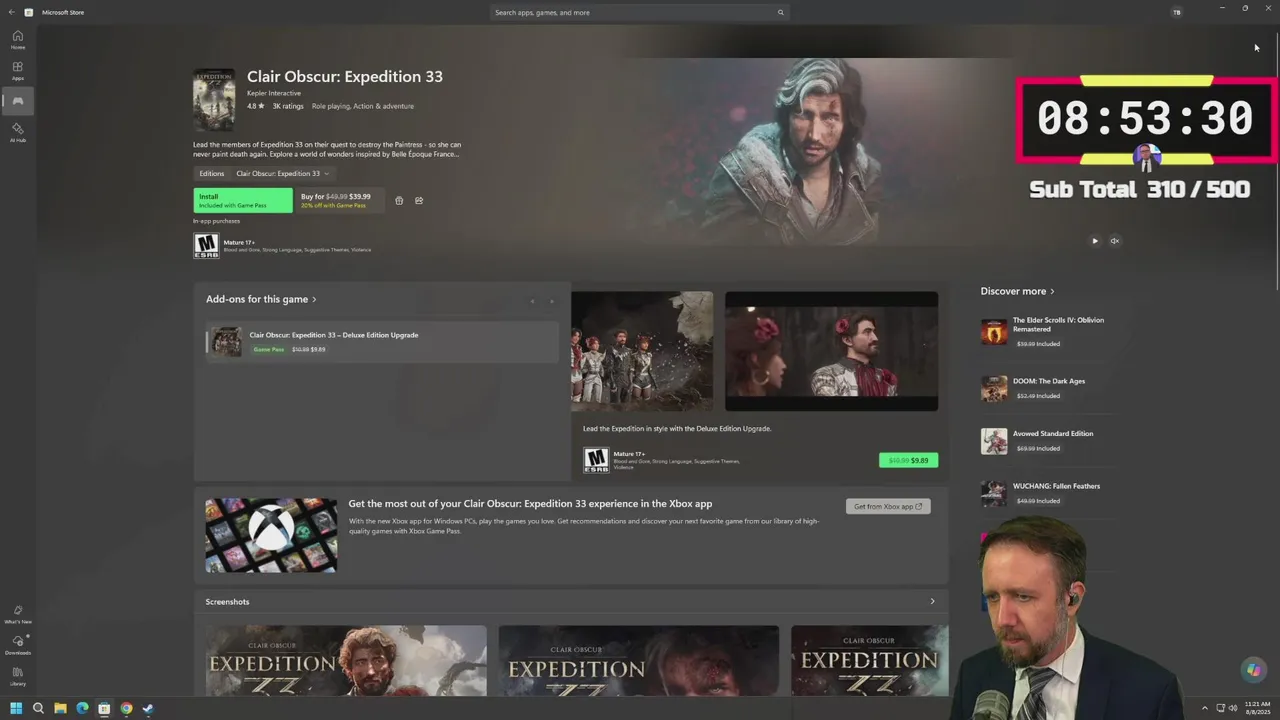
Task: Open Library in the sidebar
Action: click(17, 676)
